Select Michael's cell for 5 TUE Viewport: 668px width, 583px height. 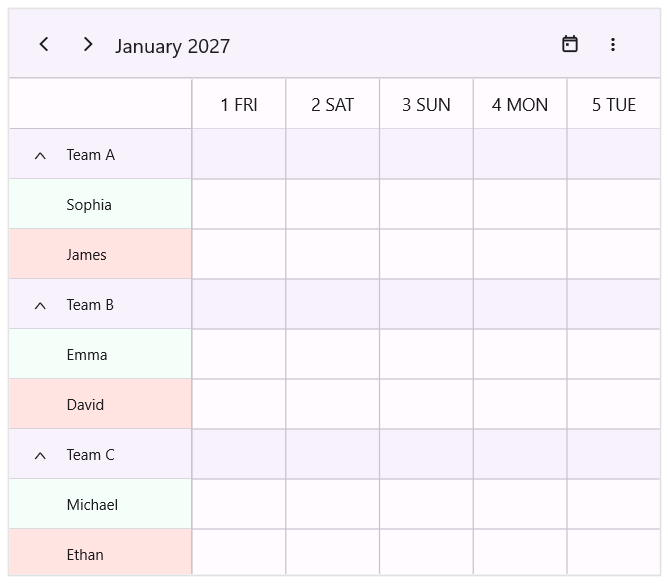click(x=614, y=504)
